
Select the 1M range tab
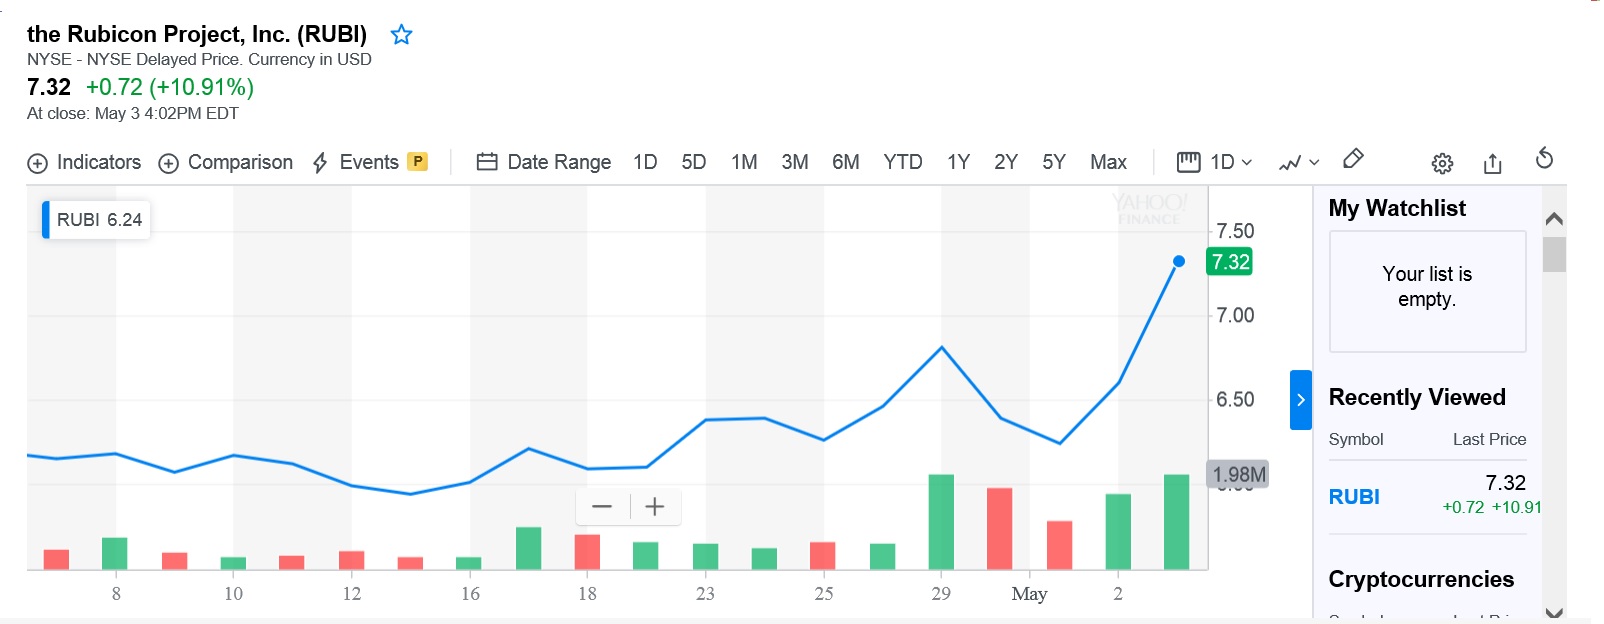coord(744,162)
